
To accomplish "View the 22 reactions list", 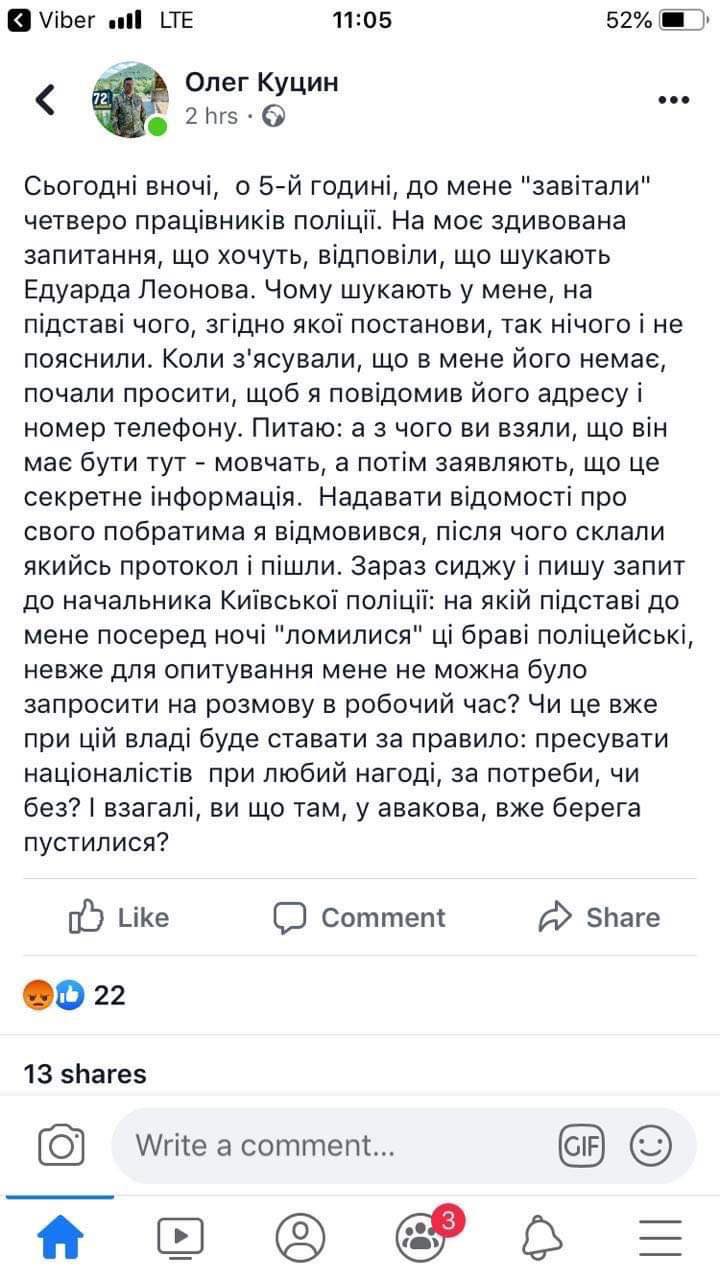I will pos(109,995).
